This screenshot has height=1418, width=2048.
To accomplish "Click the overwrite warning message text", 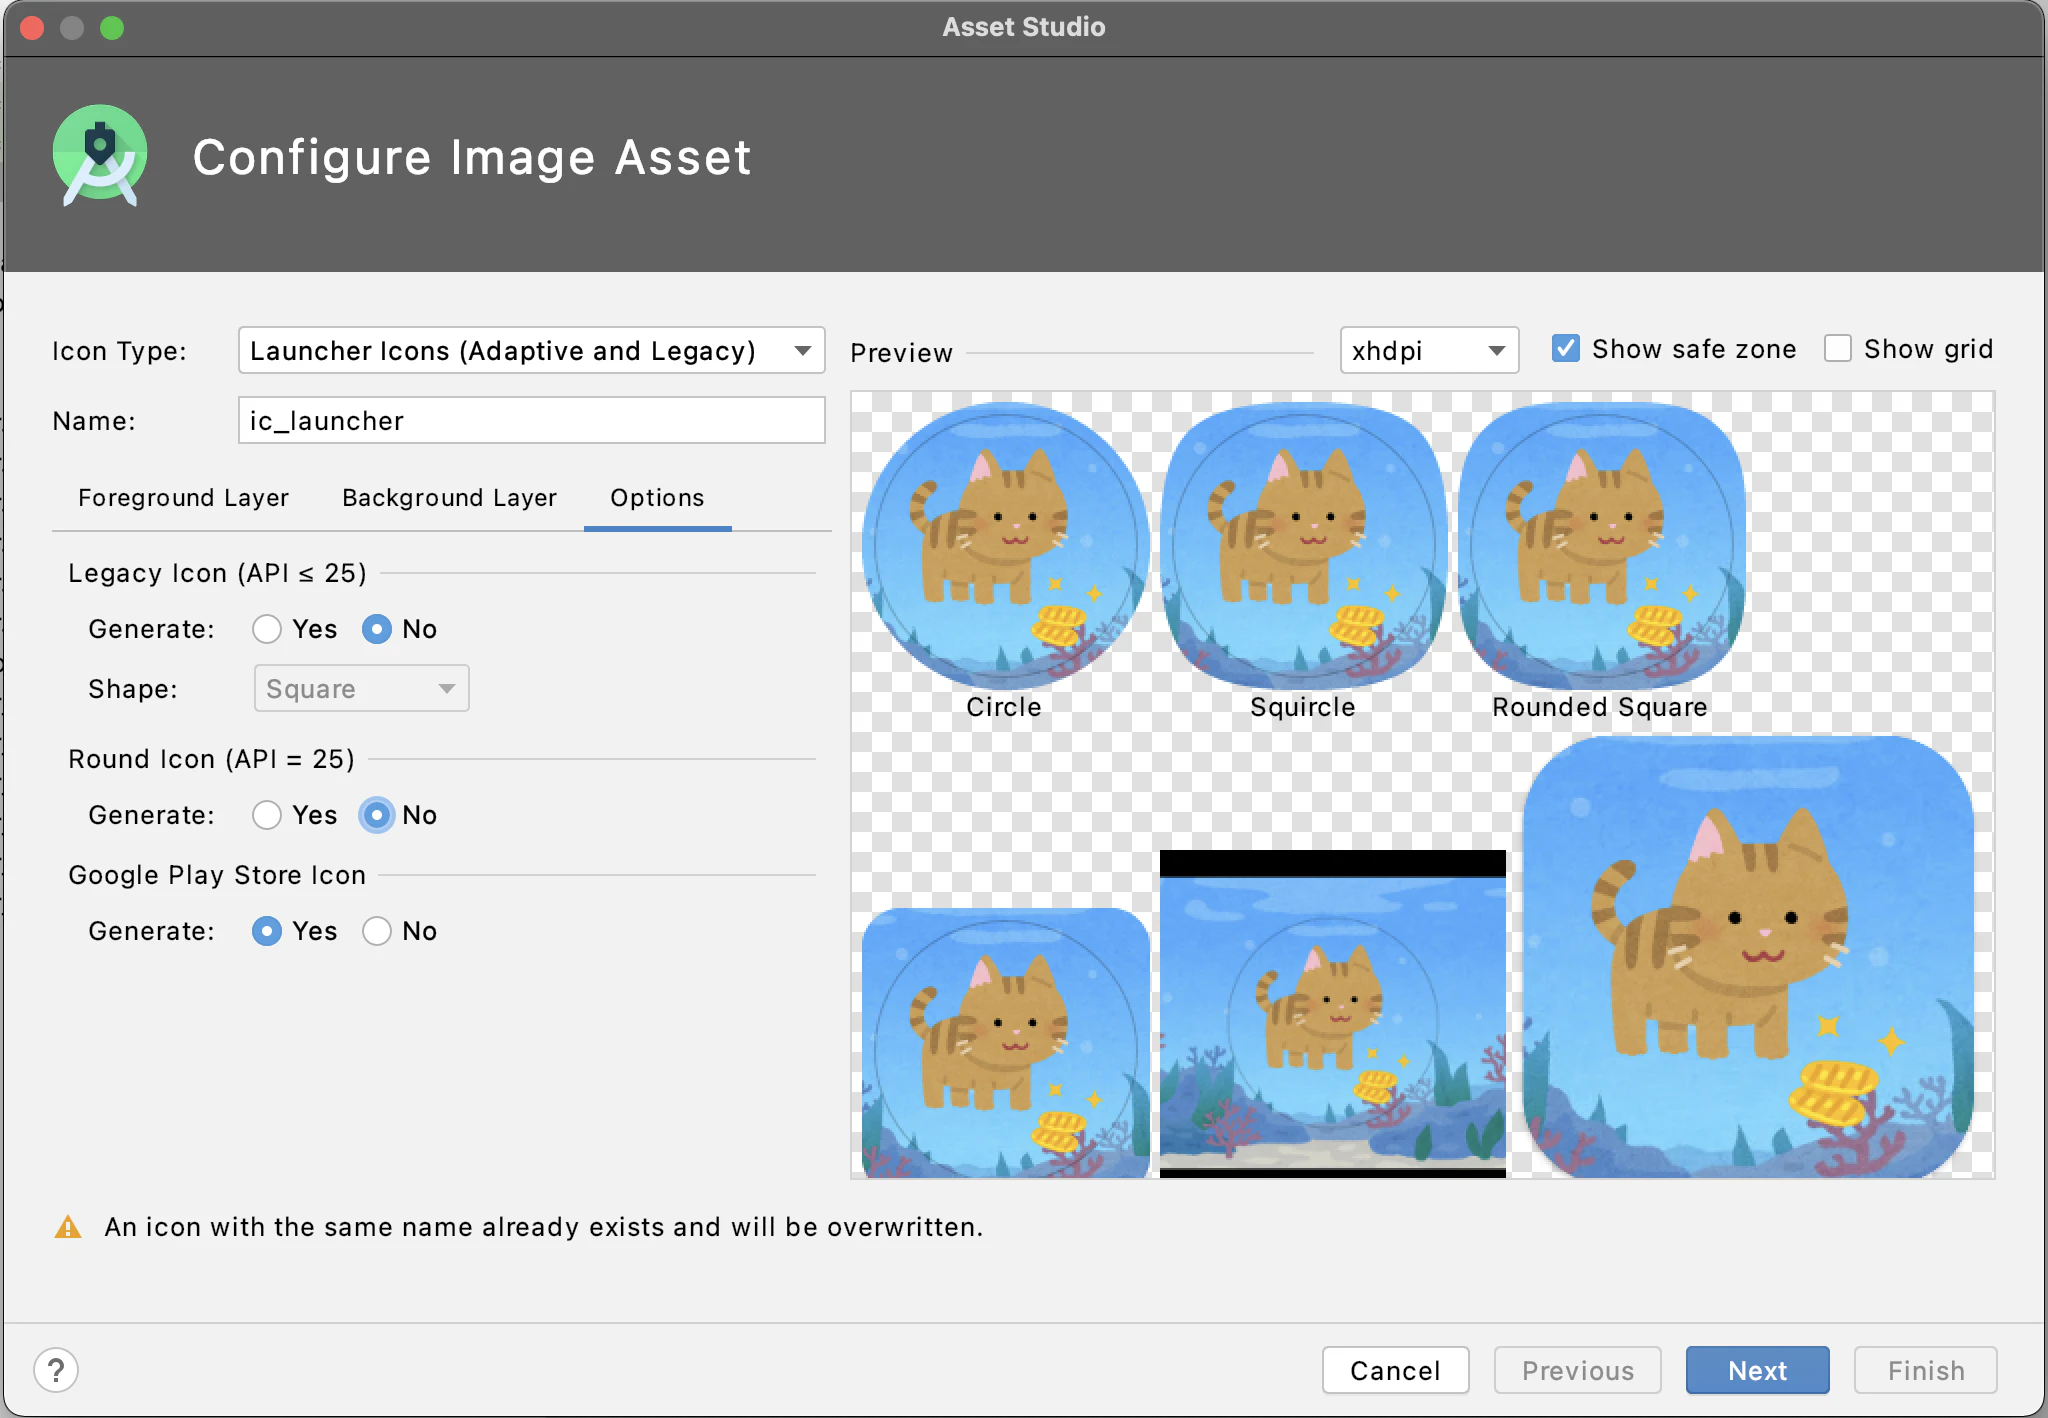I will 544,1227.
